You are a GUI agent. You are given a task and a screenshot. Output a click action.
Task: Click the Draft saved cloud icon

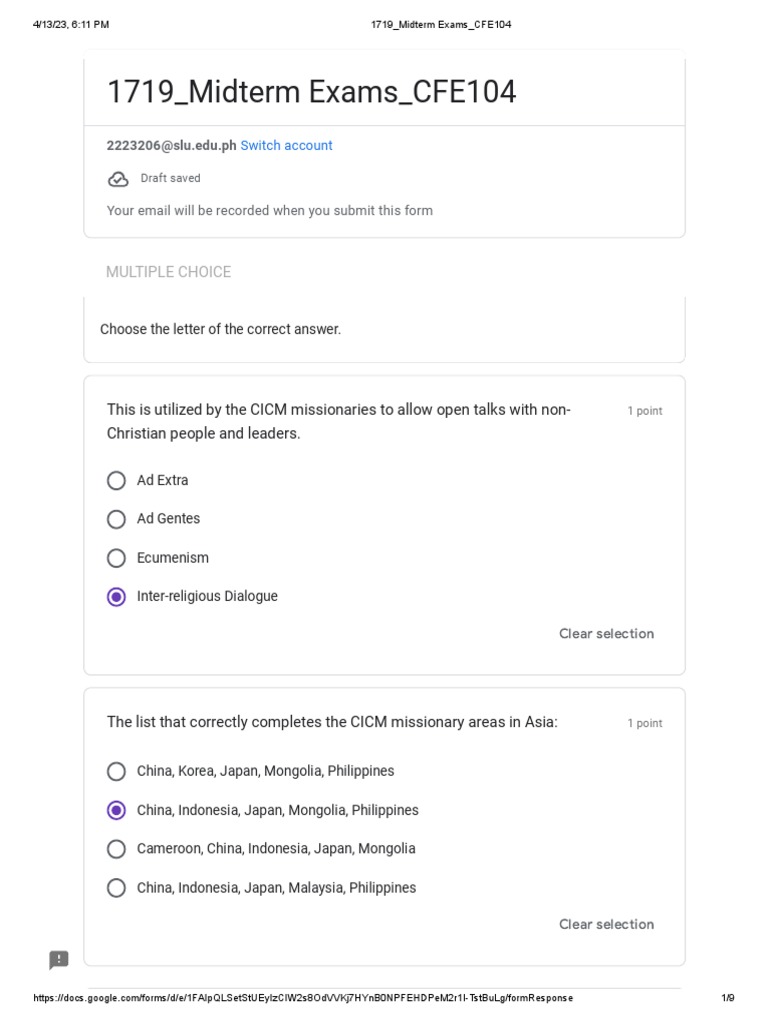[x=118, y=179]
